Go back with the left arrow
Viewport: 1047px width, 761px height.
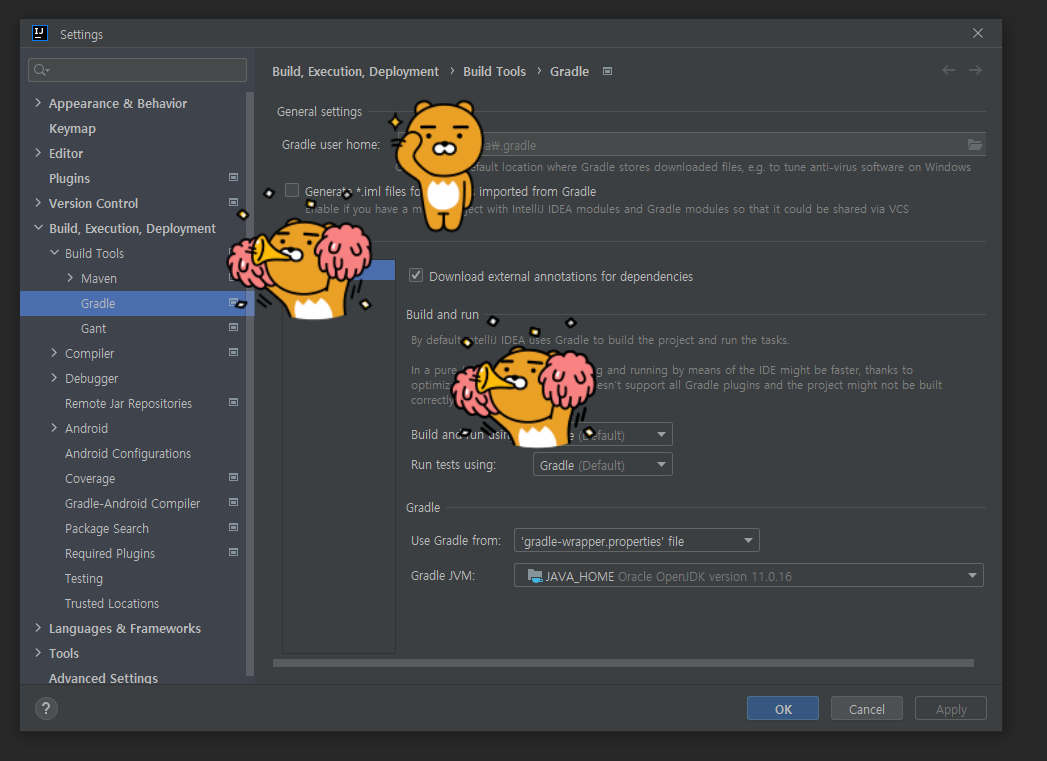pyautogui.click(x=948, y=70)
